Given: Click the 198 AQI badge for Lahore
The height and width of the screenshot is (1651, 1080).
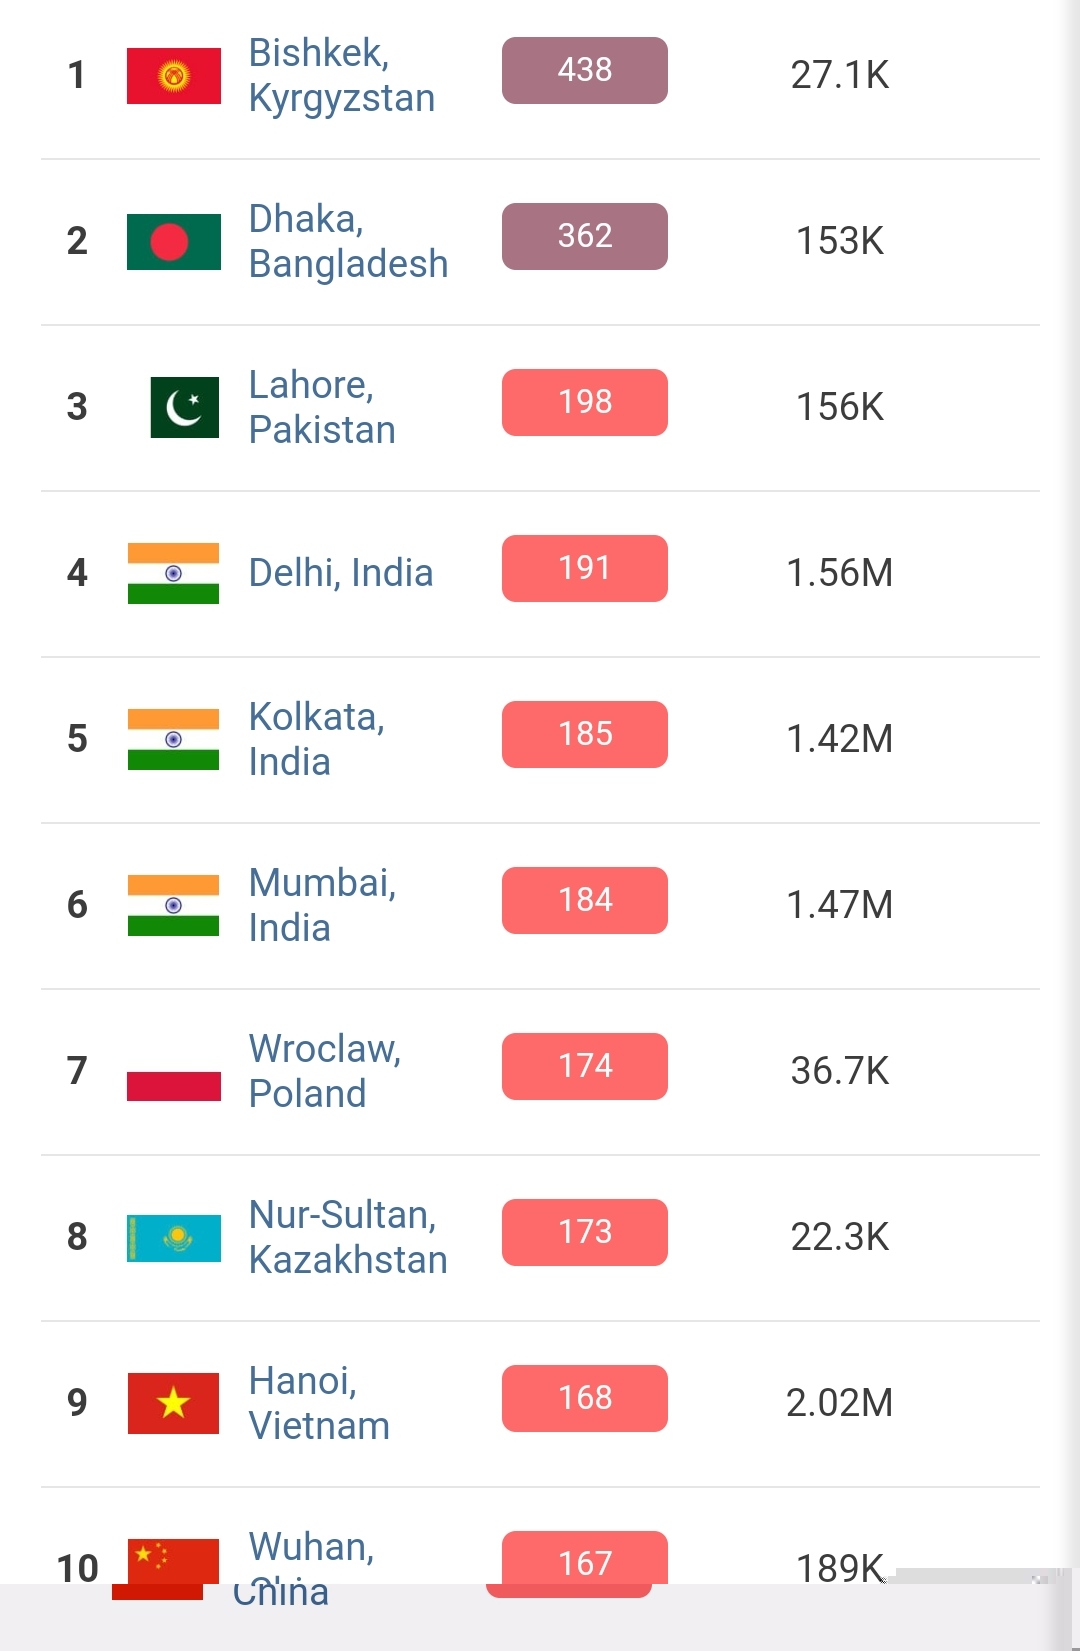Looking at the screenshot, I should point(584,402).
